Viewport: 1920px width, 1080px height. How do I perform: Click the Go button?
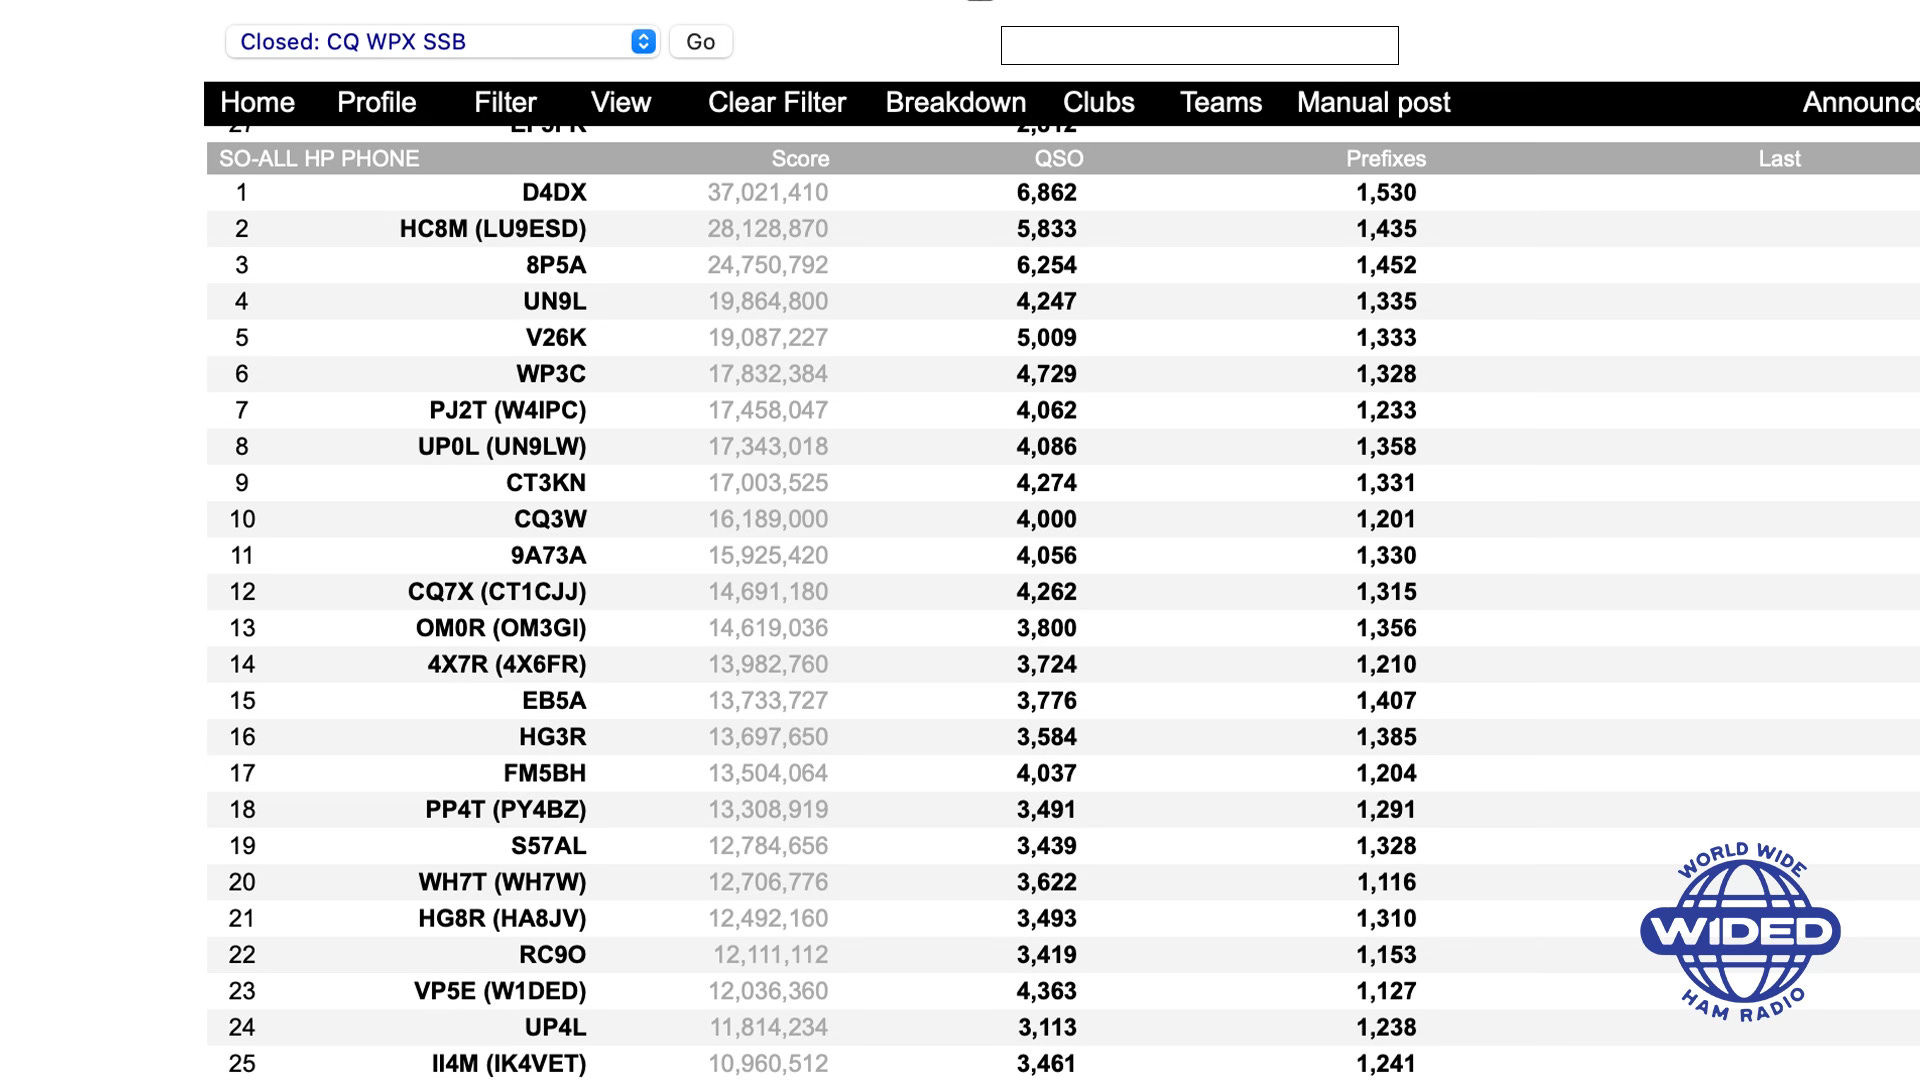(x=700, y=42)
